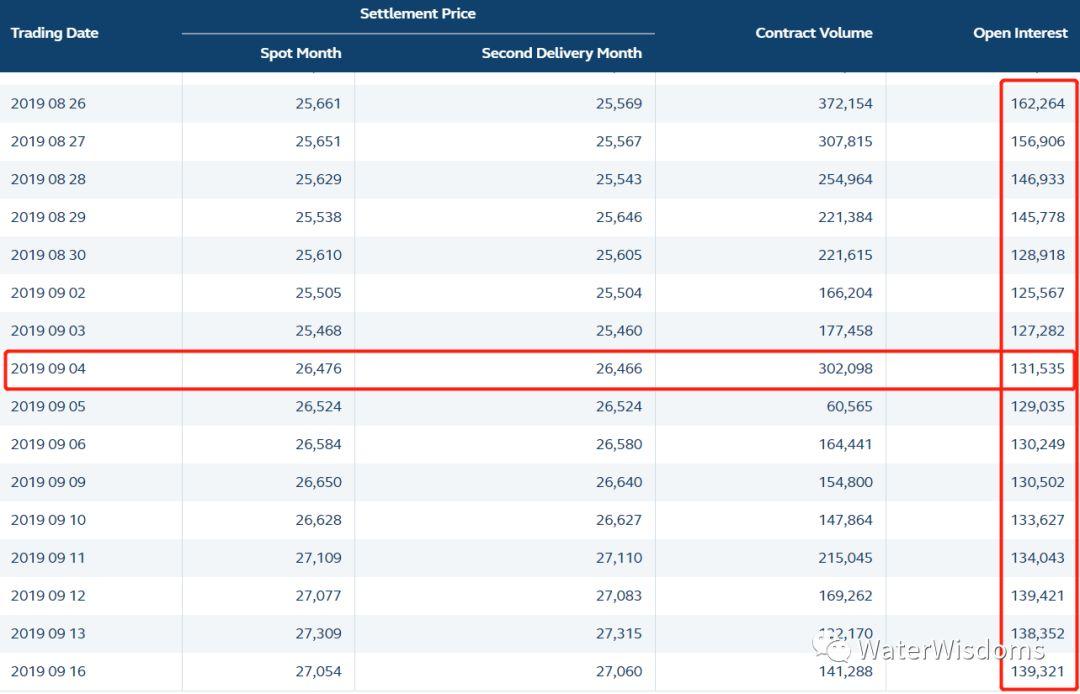Select open interest value 129,035
The image size is (1080, 694).
pyautogui.click(x=1038, y=407)
